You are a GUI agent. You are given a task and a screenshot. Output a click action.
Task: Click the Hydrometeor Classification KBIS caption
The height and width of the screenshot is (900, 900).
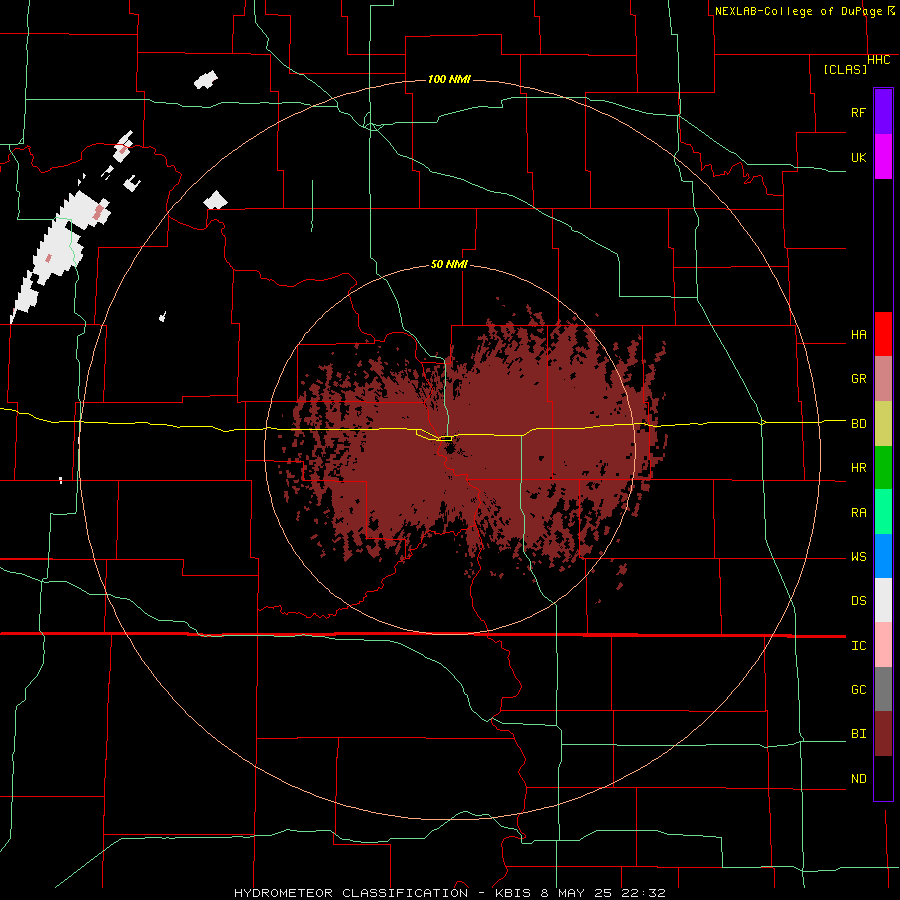(x=449, y=893)
